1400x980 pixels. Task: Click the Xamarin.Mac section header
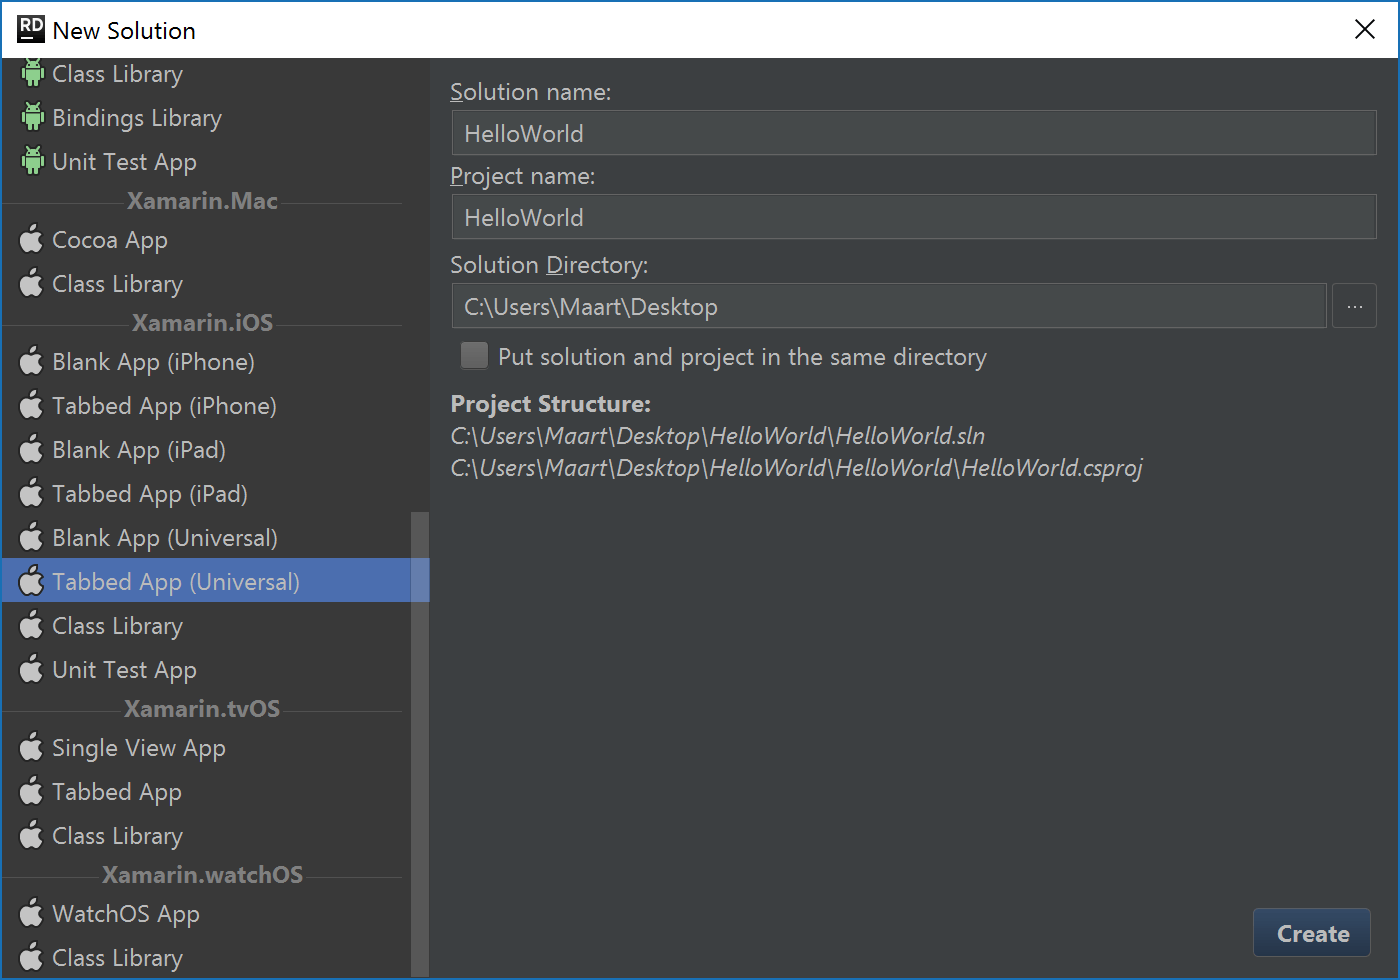202,201
